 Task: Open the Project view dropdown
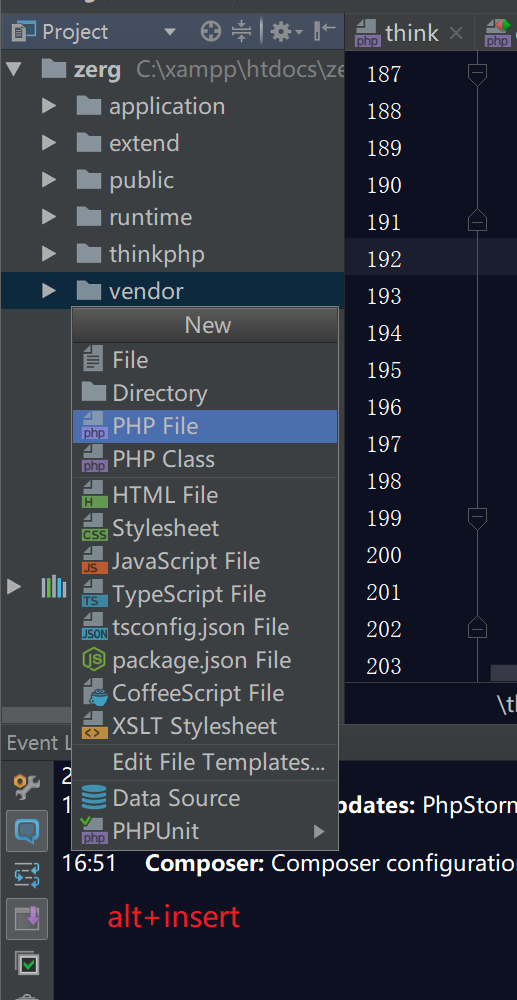[x=170, y=32]
